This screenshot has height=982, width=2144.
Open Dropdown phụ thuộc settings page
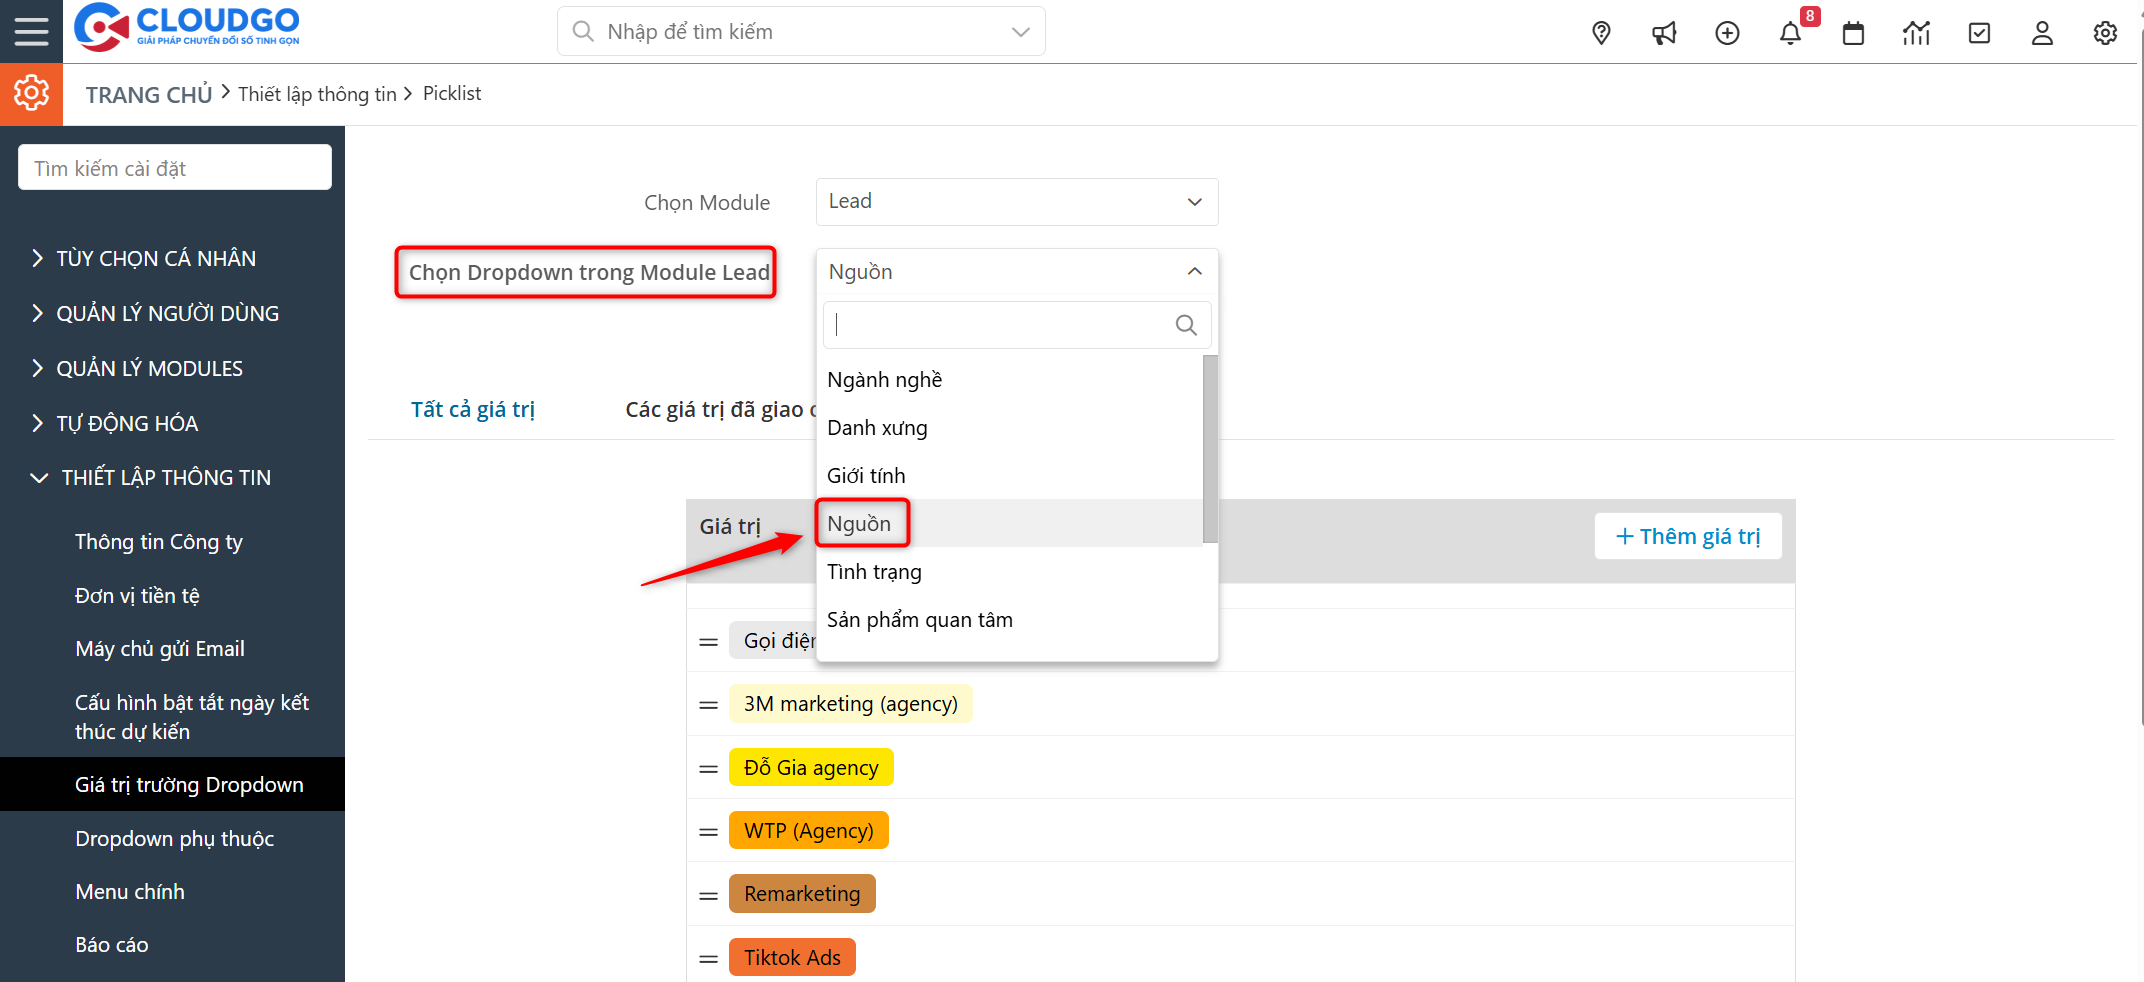coord(174,838)
